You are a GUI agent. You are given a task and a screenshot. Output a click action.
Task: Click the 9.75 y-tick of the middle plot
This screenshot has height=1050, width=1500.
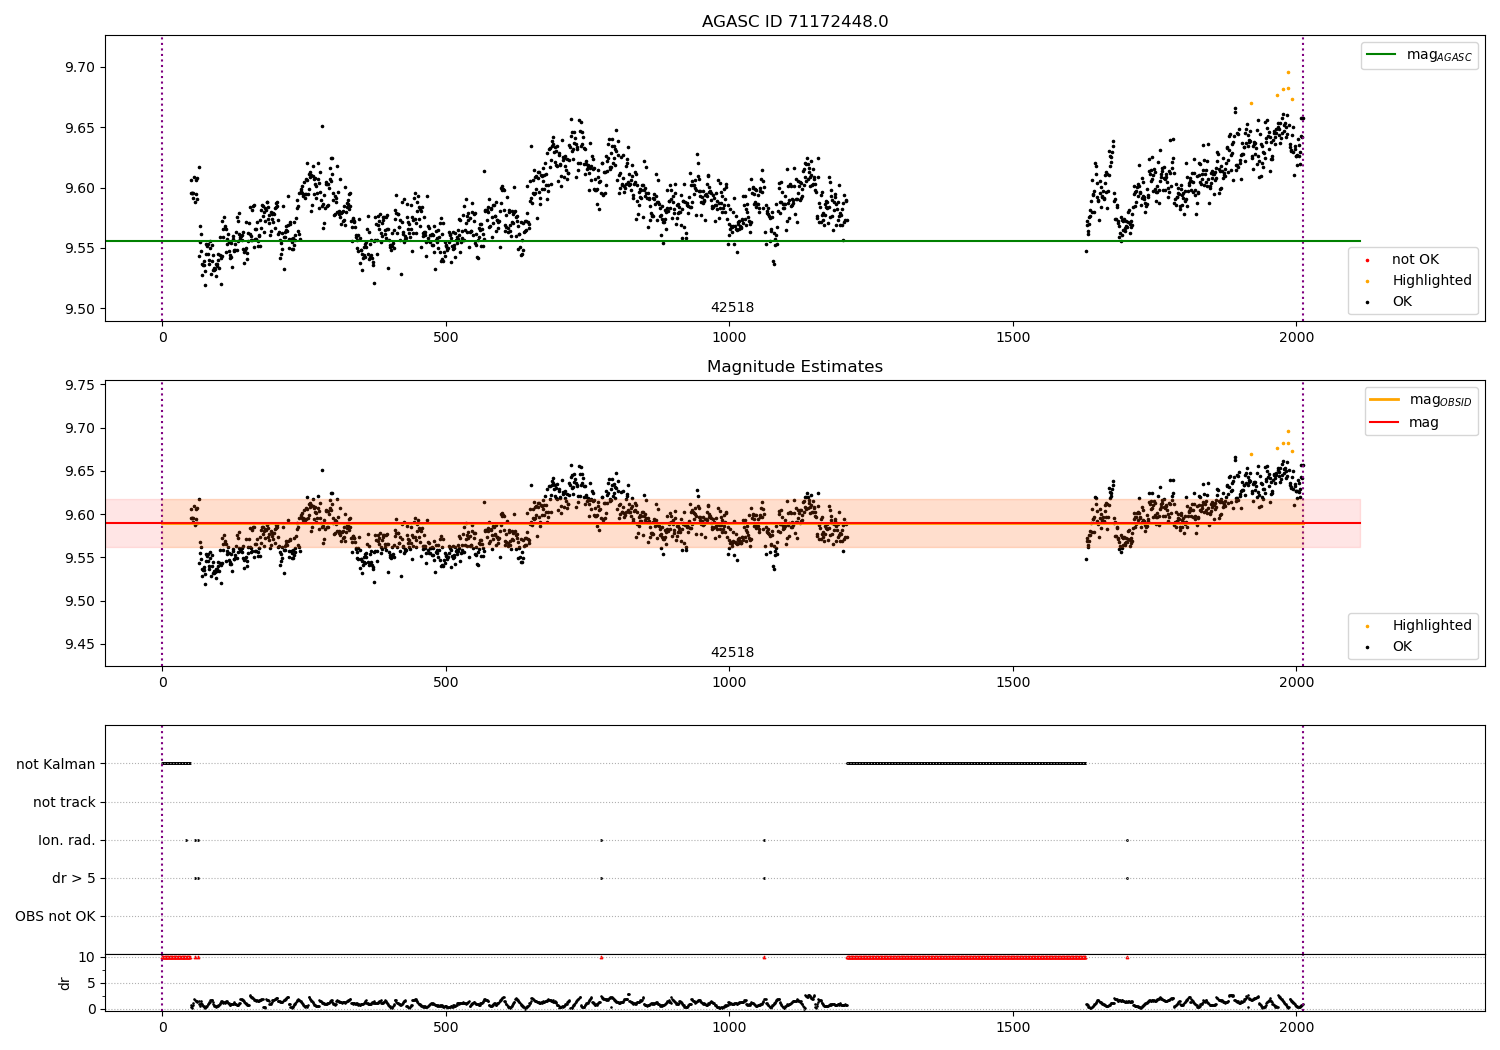tap(80, 385)
